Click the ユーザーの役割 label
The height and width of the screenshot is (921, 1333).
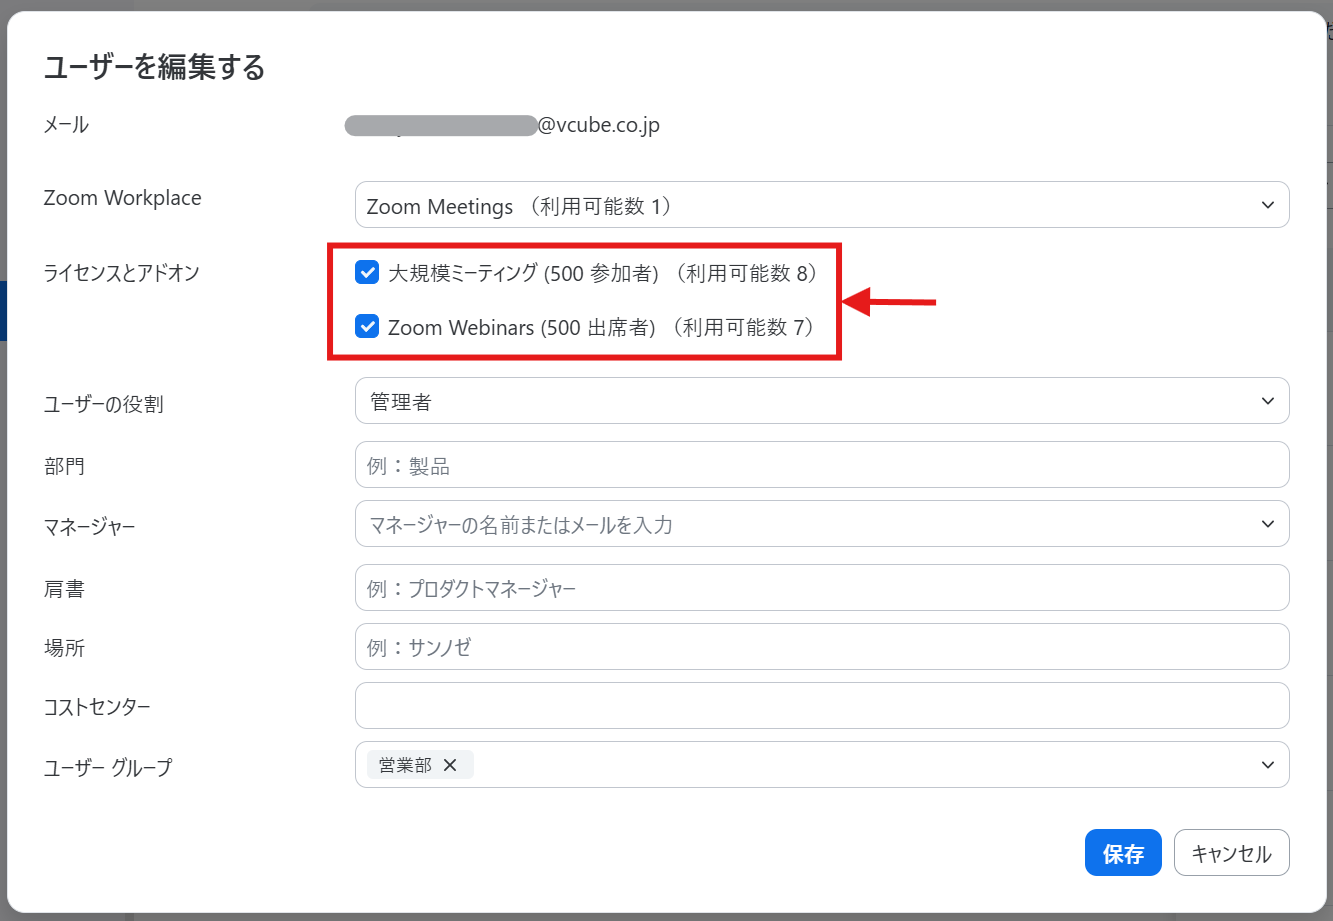[x=103, y=405]
